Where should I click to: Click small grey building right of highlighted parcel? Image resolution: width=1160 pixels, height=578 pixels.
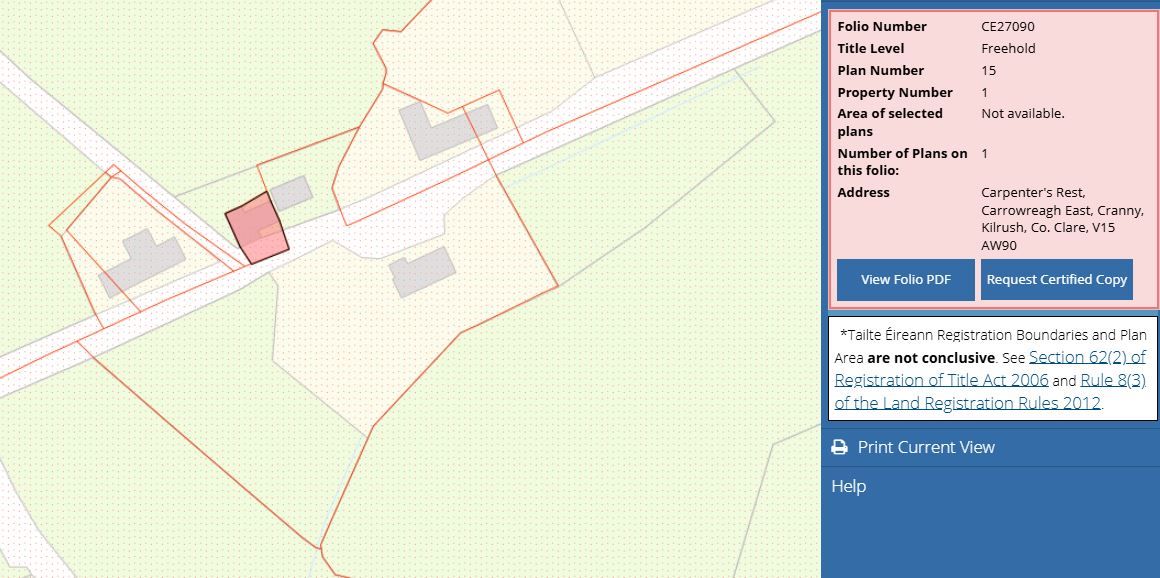point(290,192)
